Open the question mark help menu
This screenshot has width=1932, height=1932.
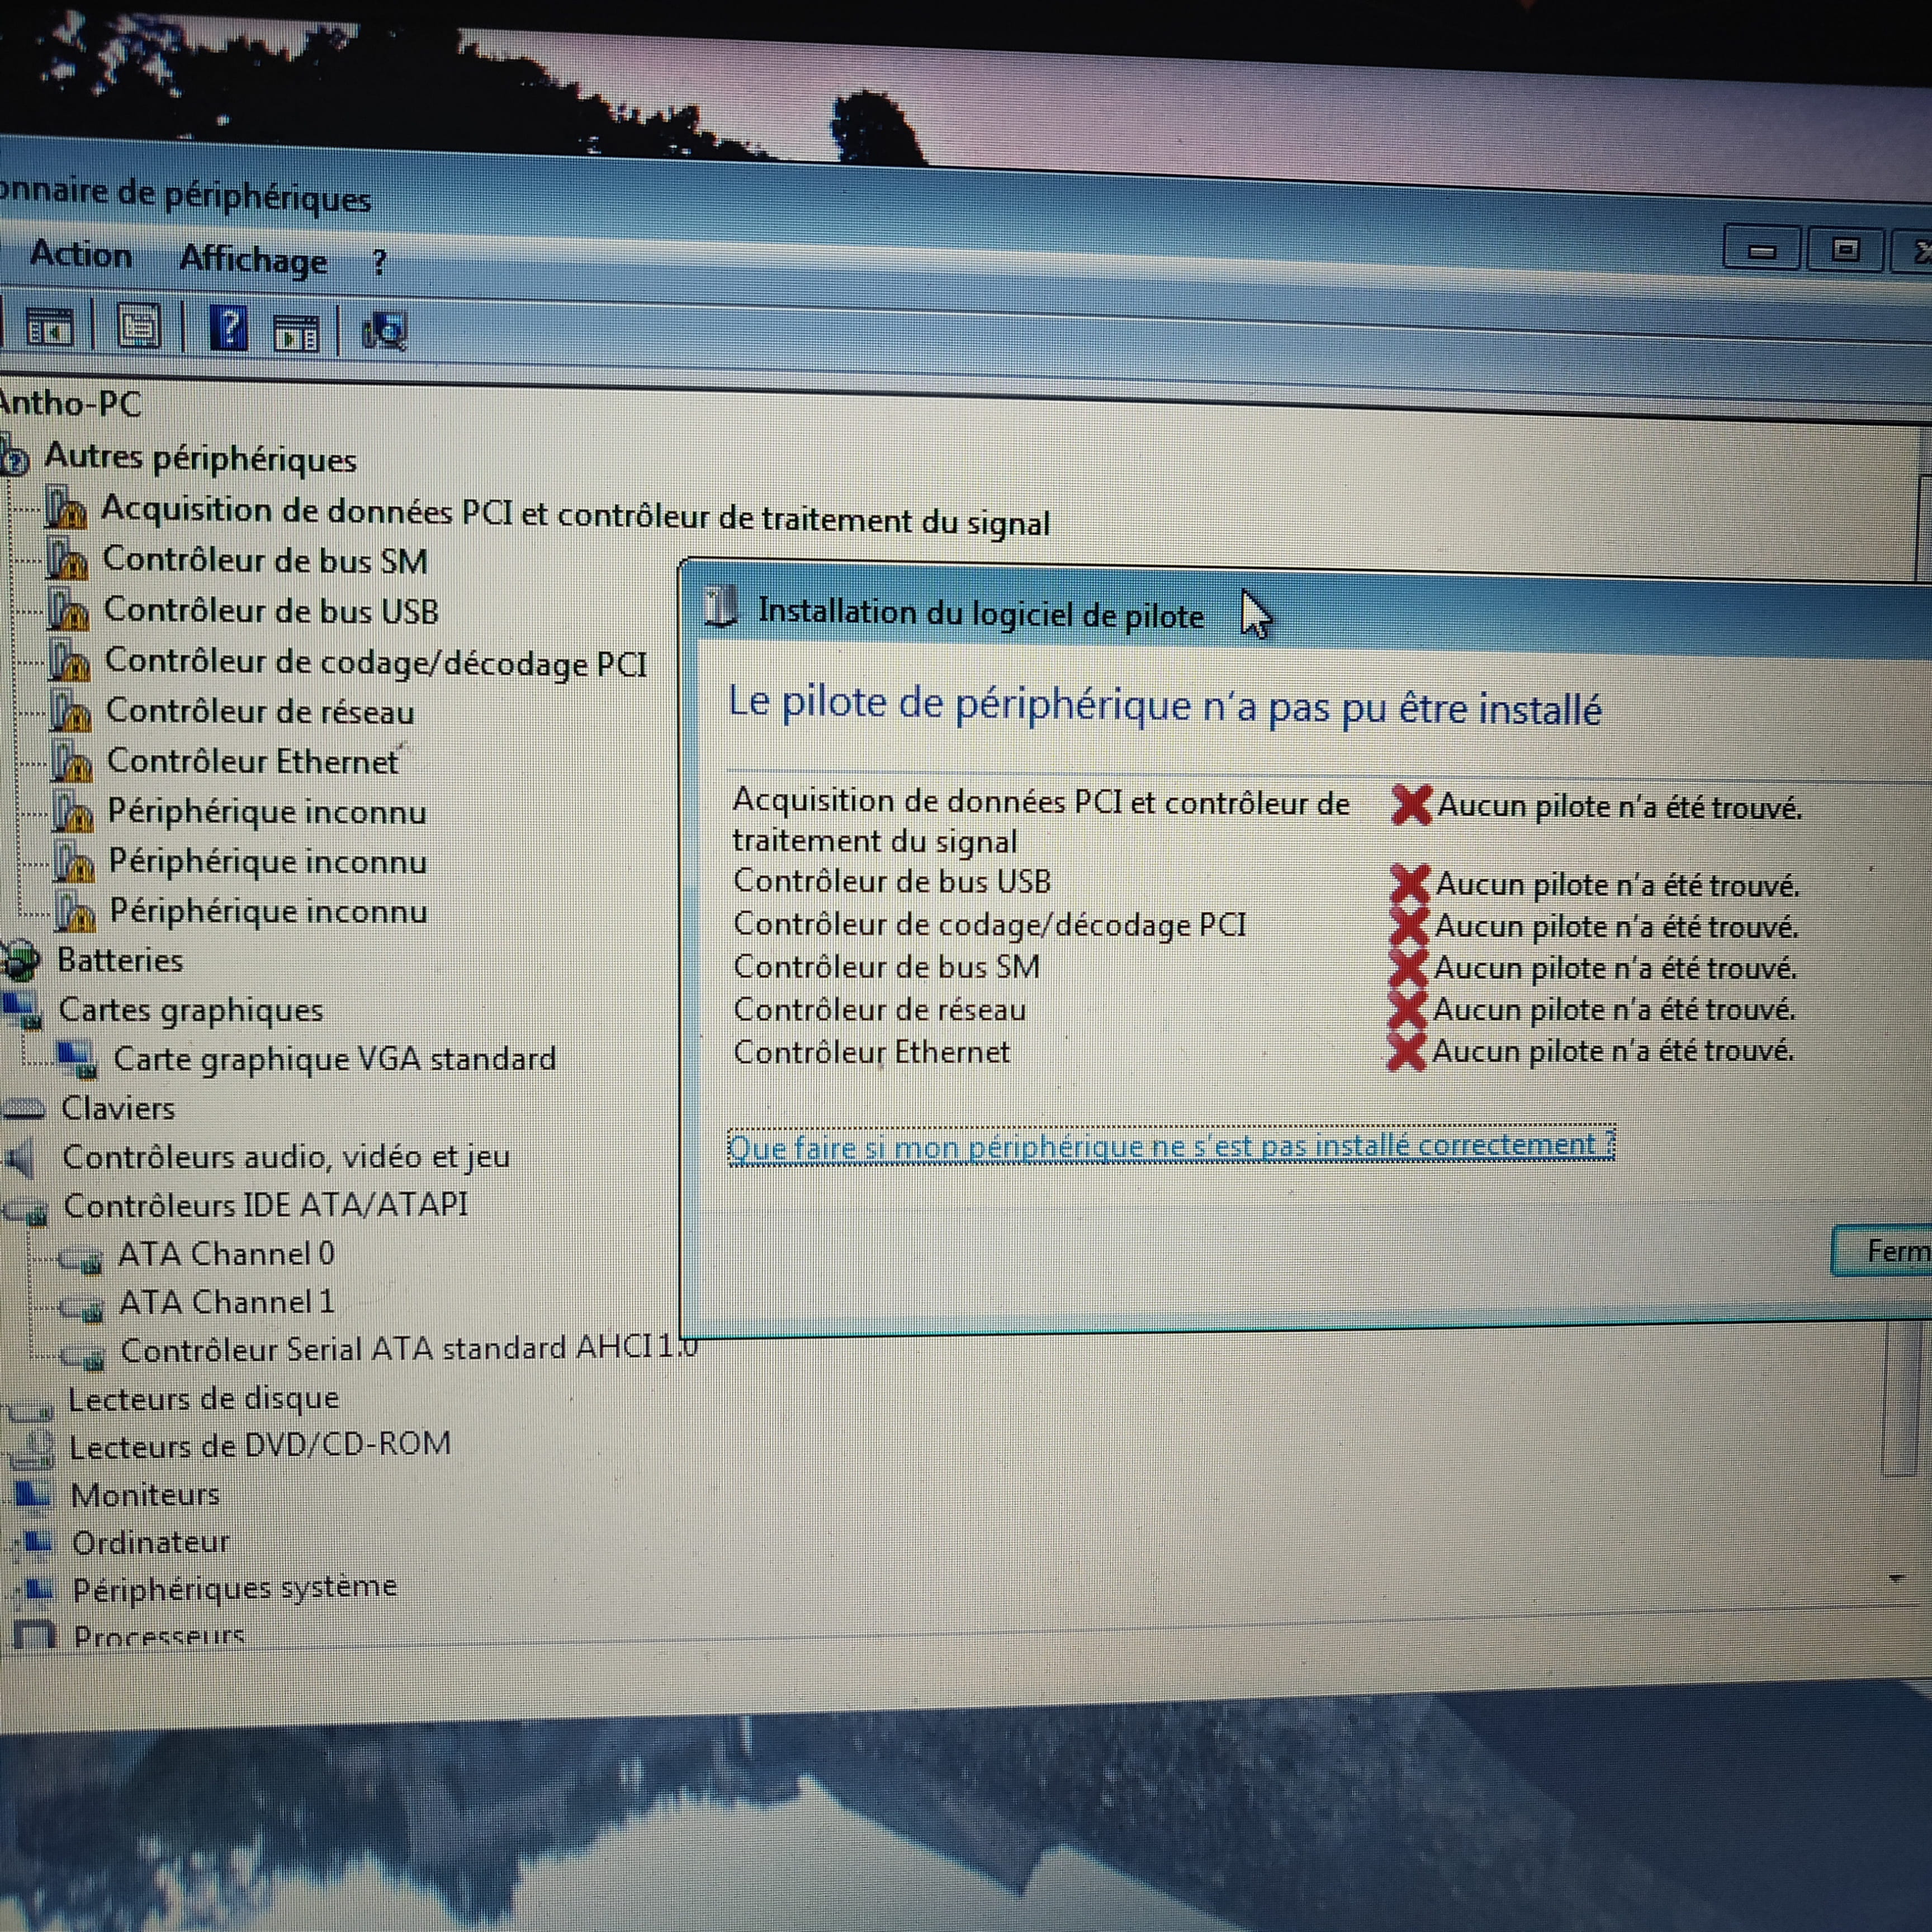[379, 263]
